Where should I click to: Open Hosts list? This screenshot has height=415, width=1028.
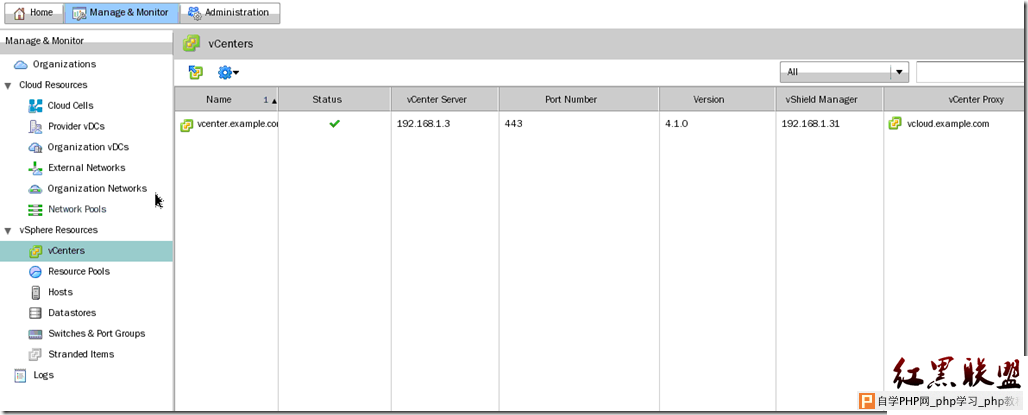point(60,292)
